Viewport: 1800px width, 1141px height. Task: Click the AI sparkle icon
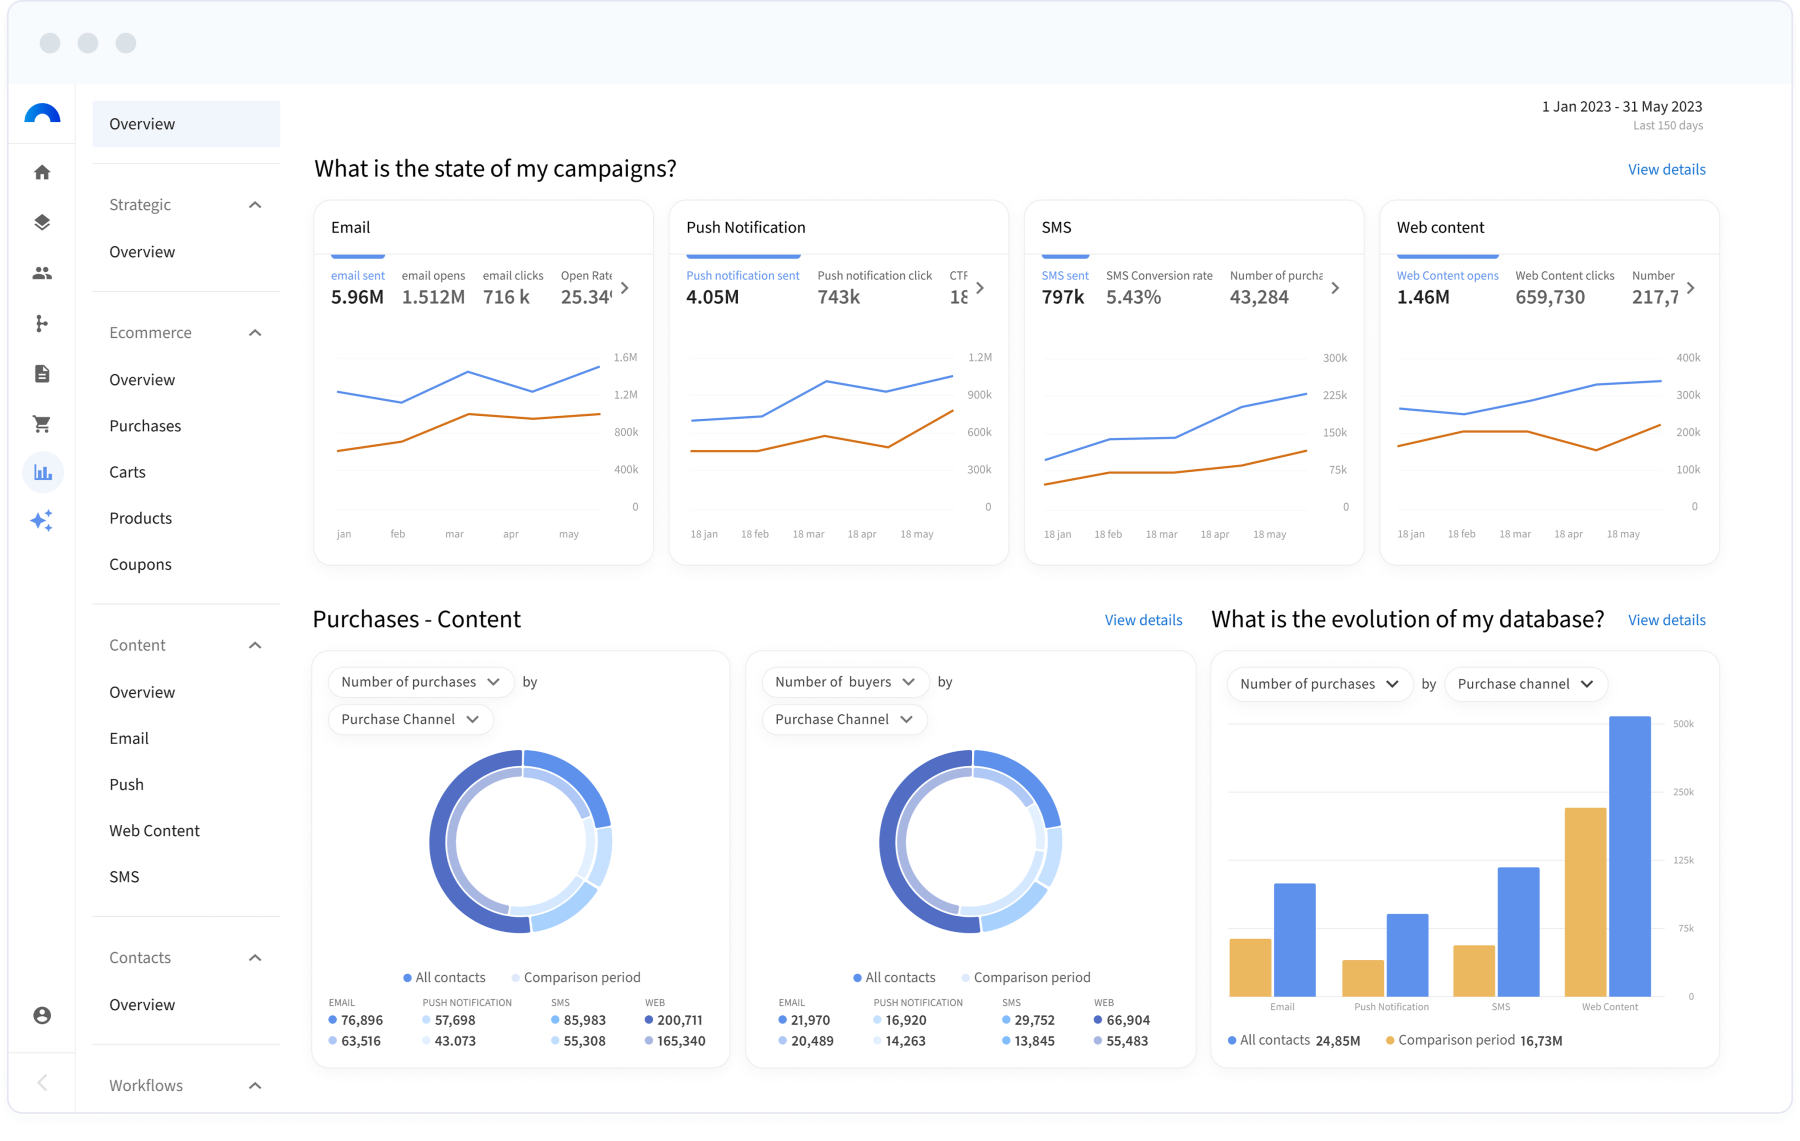coord(42,521)
